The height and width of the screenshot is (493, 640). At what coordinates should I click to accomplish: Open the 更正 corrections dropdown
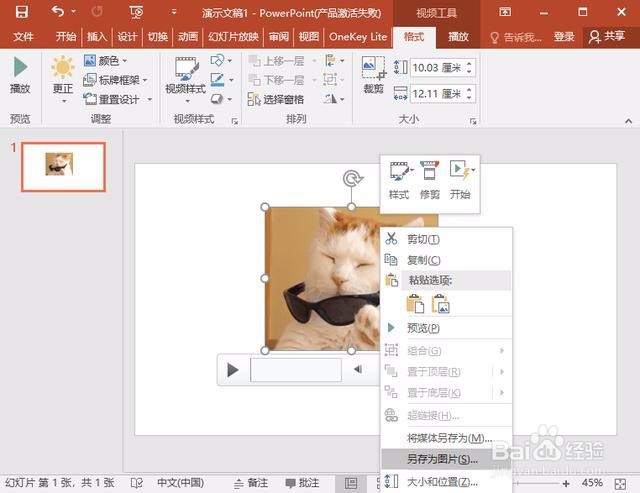[63, 80]
